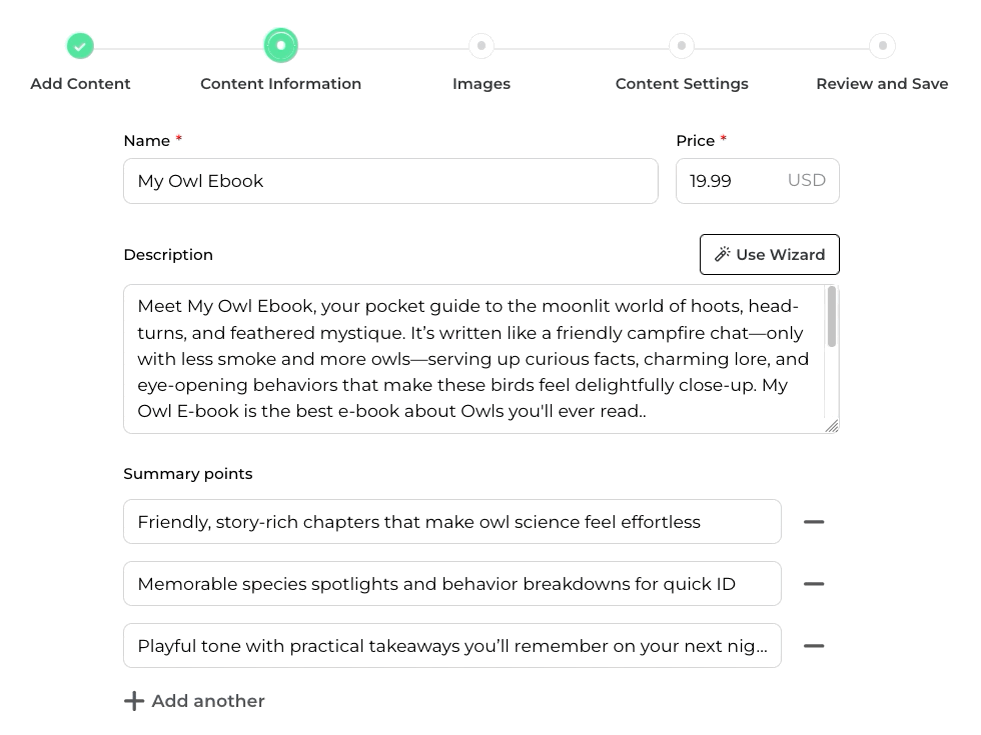This screenshot has width=981, height=735.
Task: Delete the 'Memorable species spotlights' summary point
Action: point(814,584)
